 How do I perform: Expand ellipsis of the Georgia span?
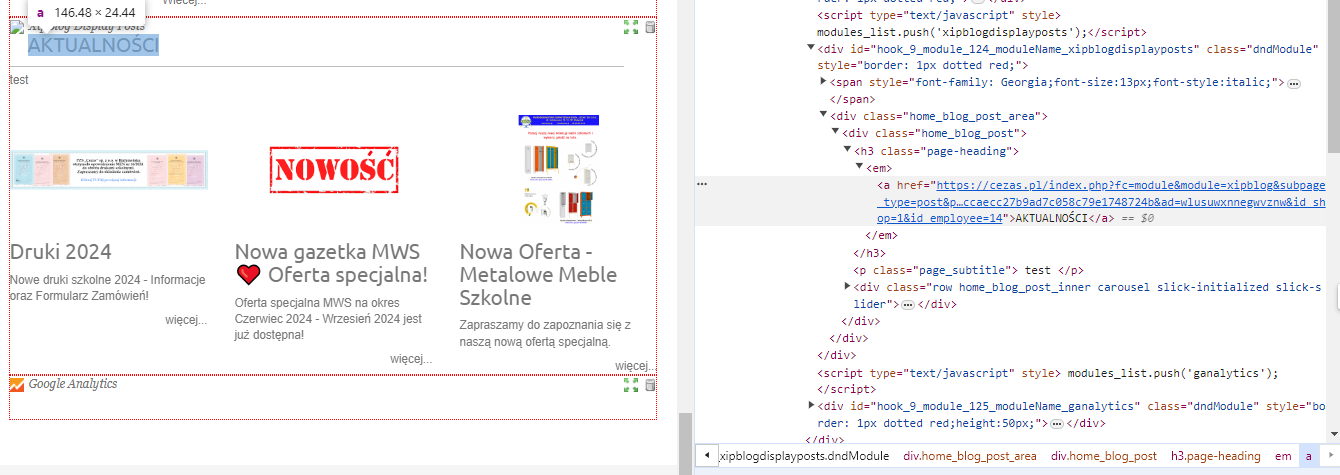point(1293,84)
